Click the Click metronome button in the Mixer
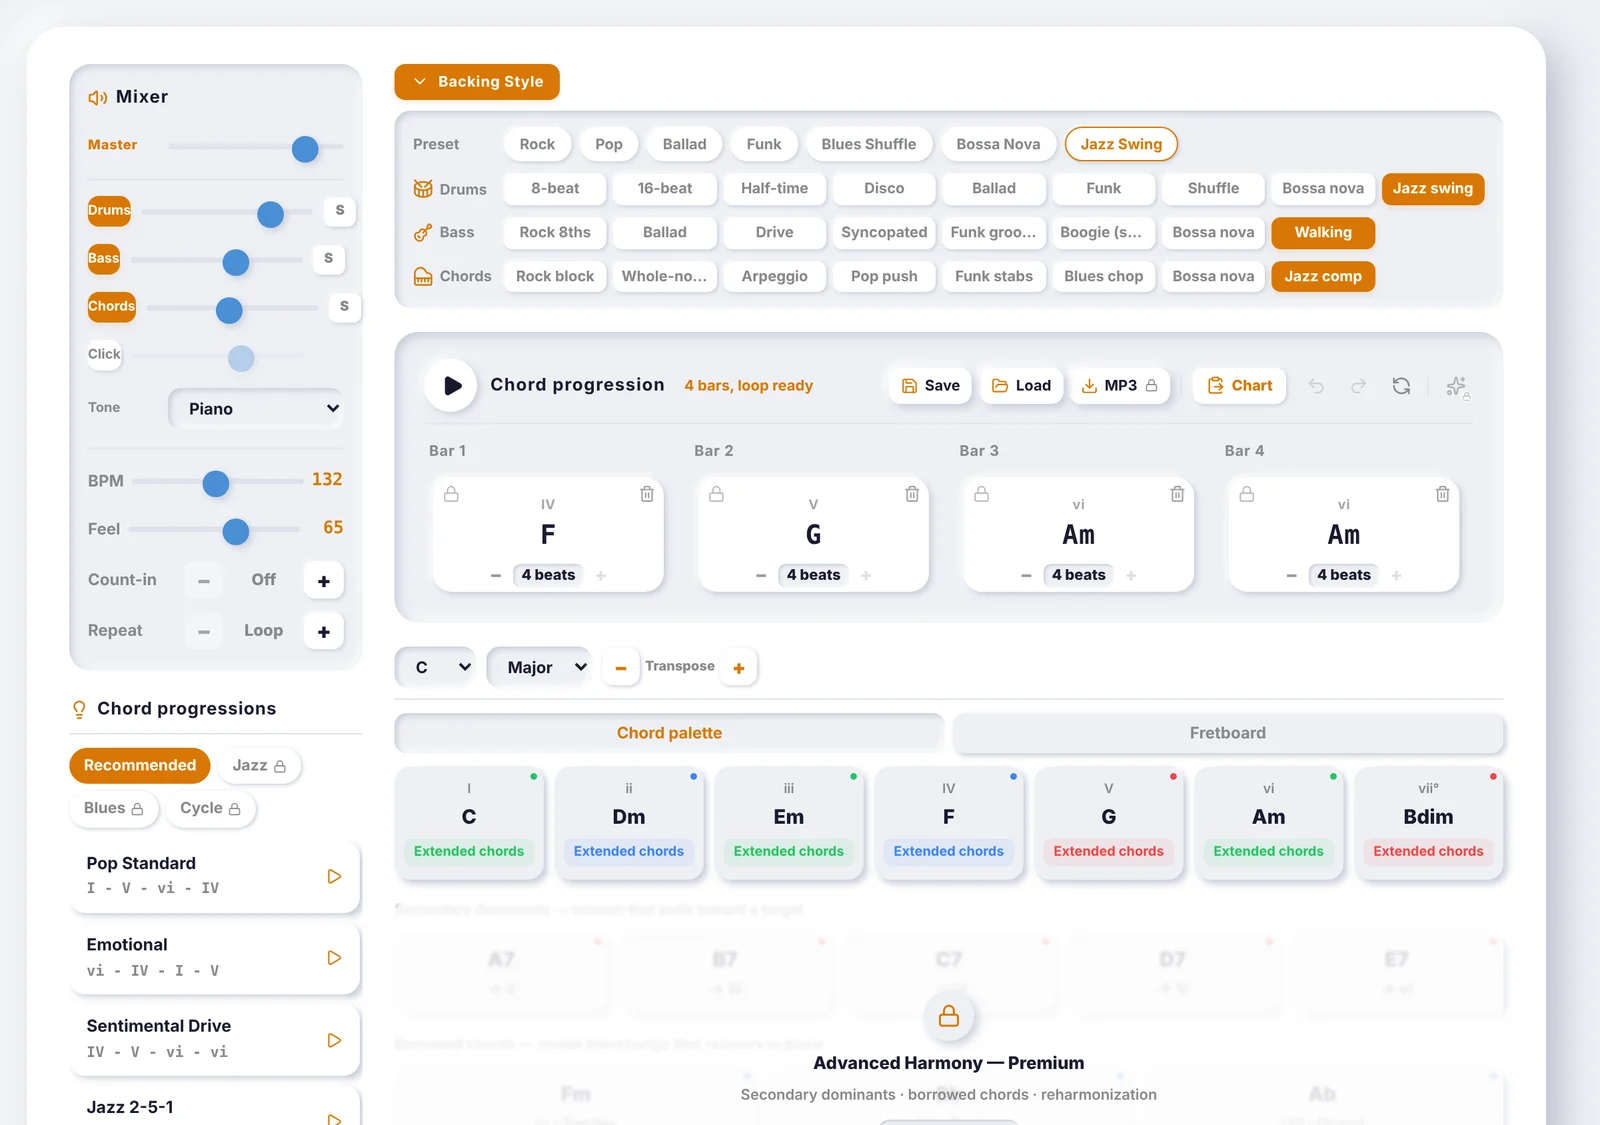1600x1125 pixels. 104,354
